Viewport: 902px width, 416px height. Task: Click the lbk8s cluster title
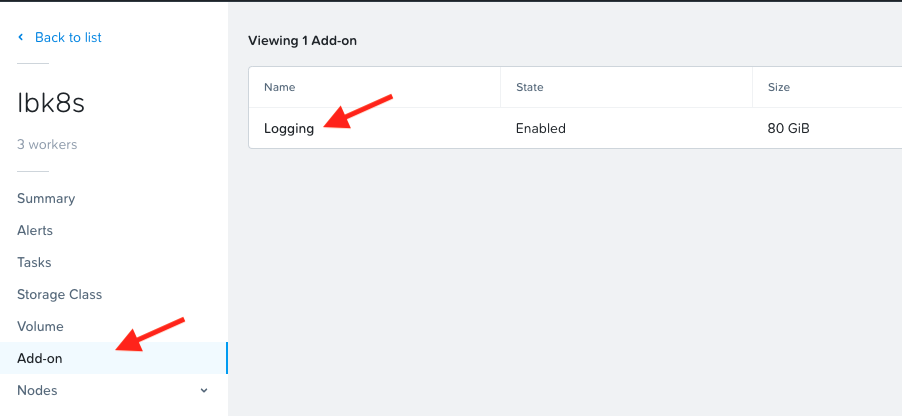tap(47, 102)
